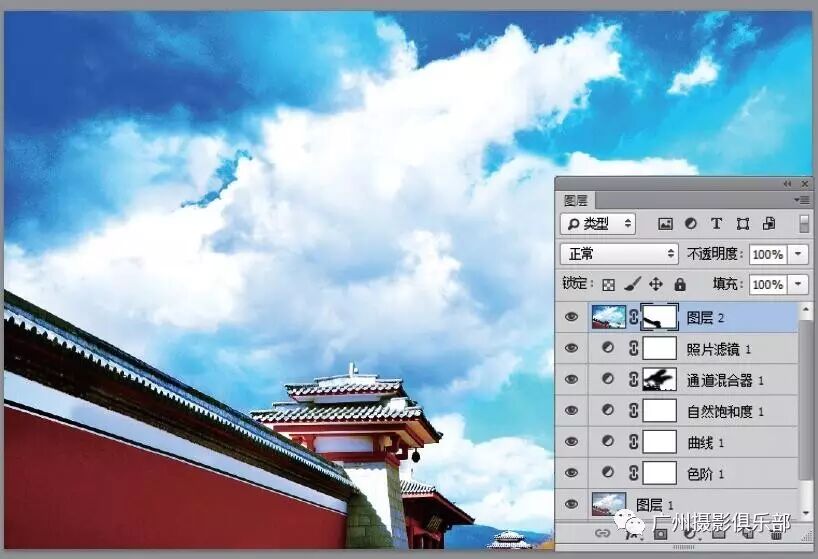The height and width of the screenshot is (559, 818).
Task: Open 填充 fill slider arrow
Action: [798, 285]
